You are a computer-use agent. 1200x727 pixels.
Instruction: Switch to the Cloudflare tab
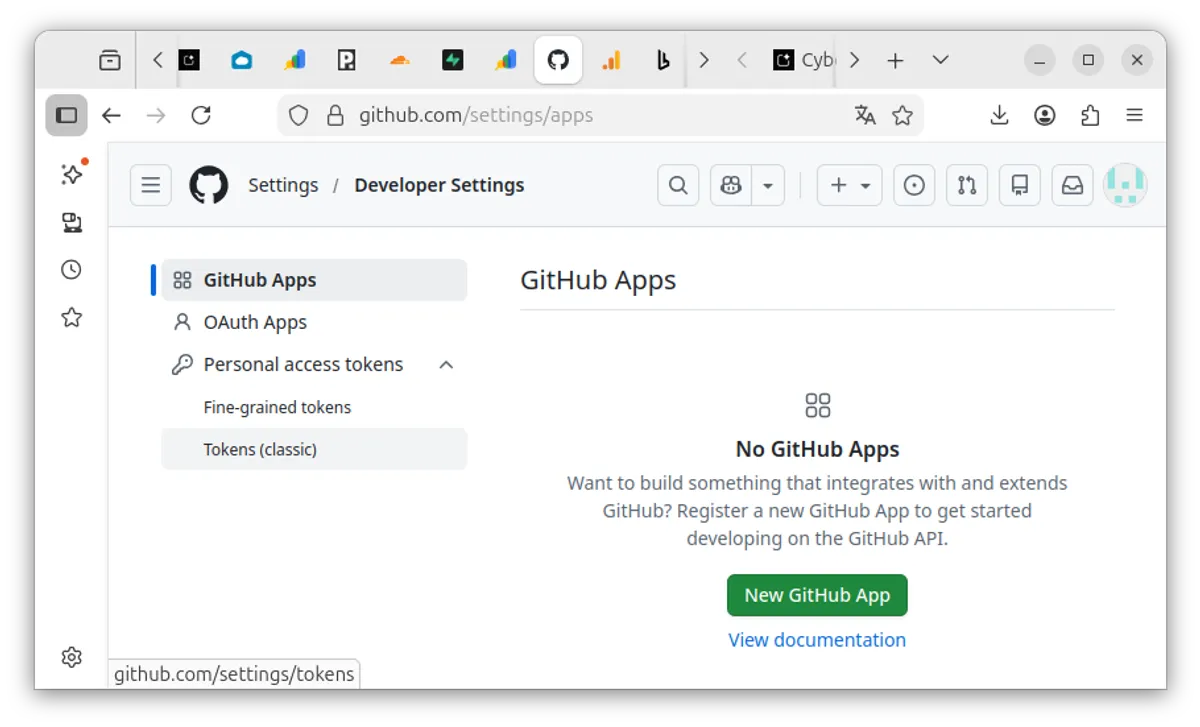[399, 60]
